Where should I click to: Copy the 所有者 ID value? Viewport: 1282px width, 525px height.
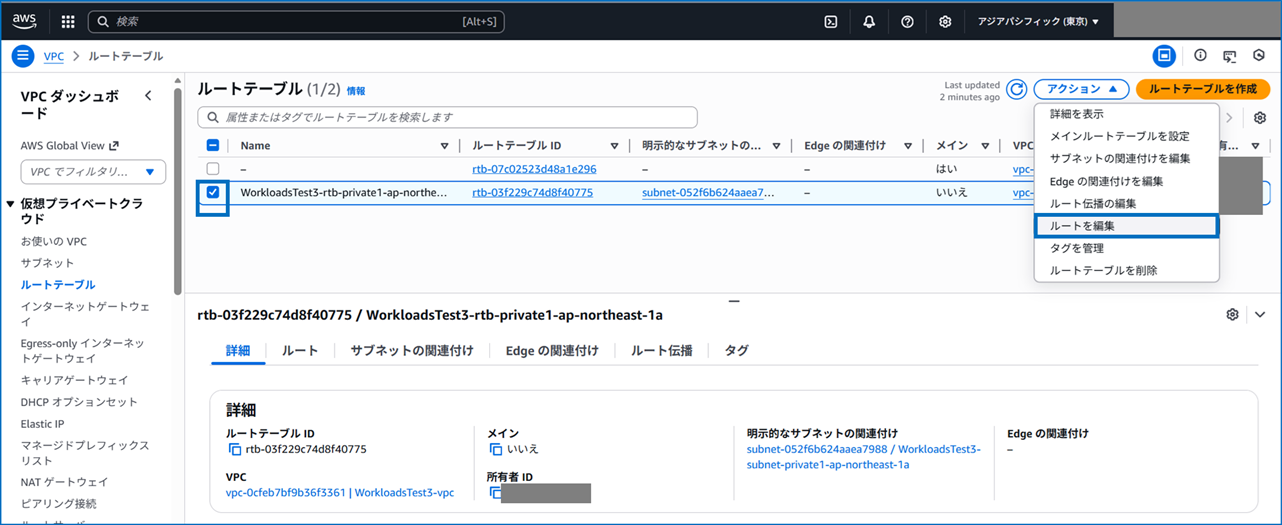[x=496, y=492]
